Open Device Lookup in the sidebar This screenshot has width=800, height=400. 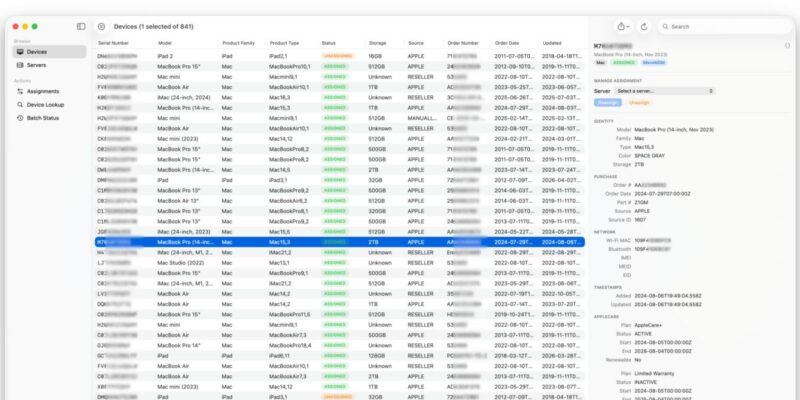(49, 105)
